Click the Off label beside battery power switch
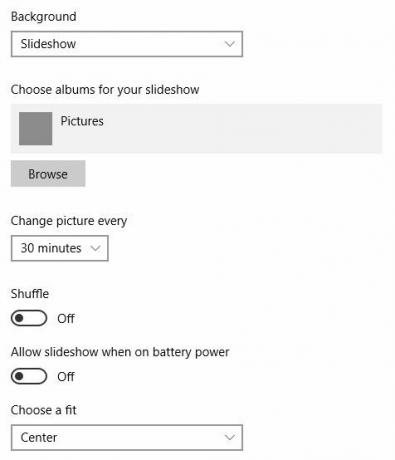Image resolution: width=395 pixels, height=460 pixels. (x=66, y=377)
